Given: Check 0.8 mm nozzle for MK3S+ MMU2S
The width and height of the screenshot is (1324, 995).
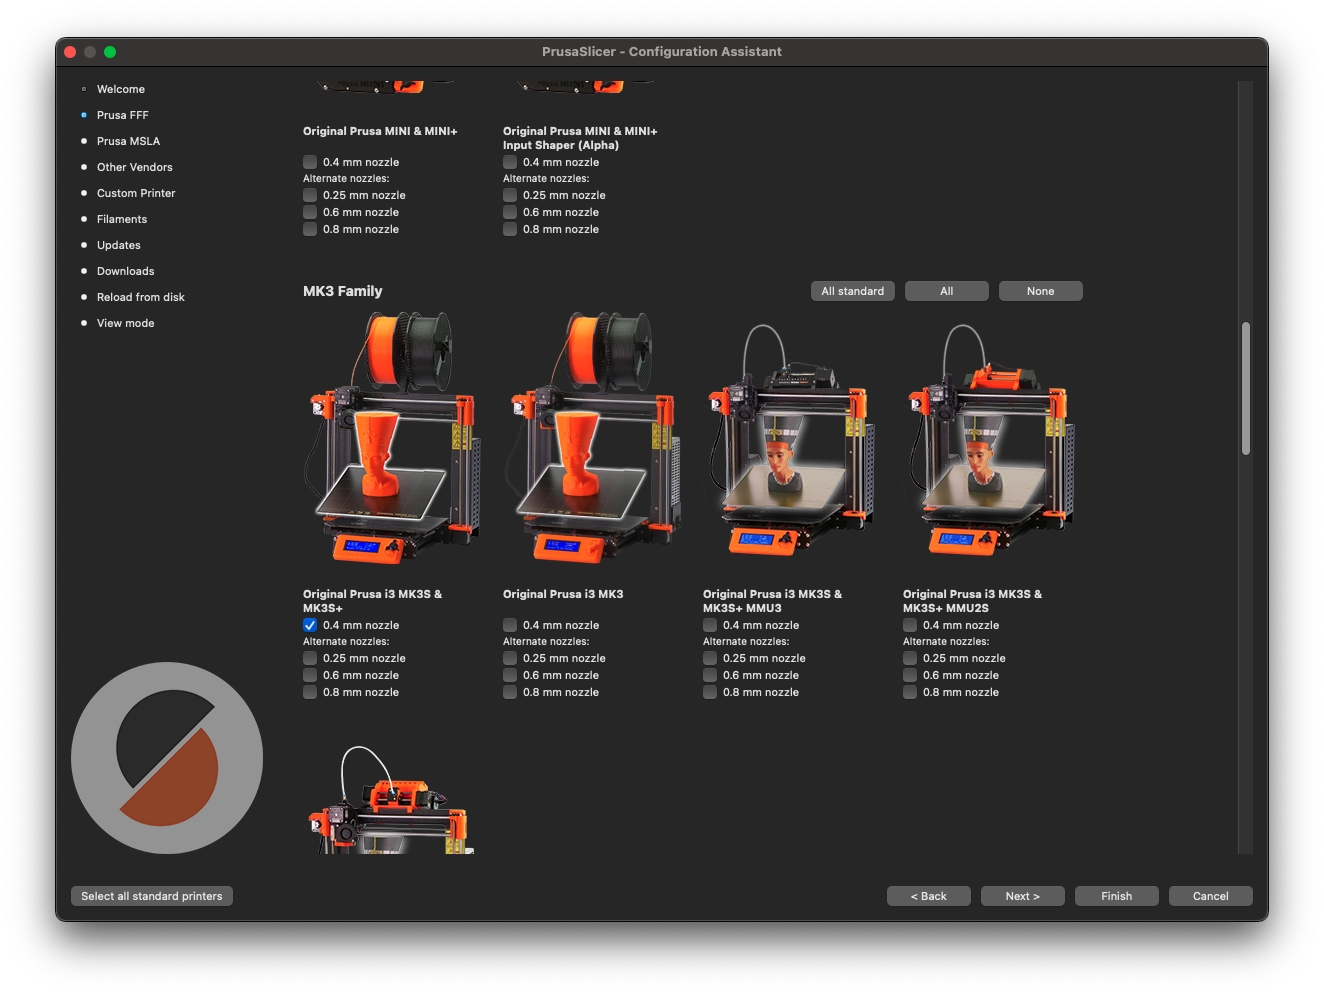Looking at the screenshot, I should coord(910,692).
